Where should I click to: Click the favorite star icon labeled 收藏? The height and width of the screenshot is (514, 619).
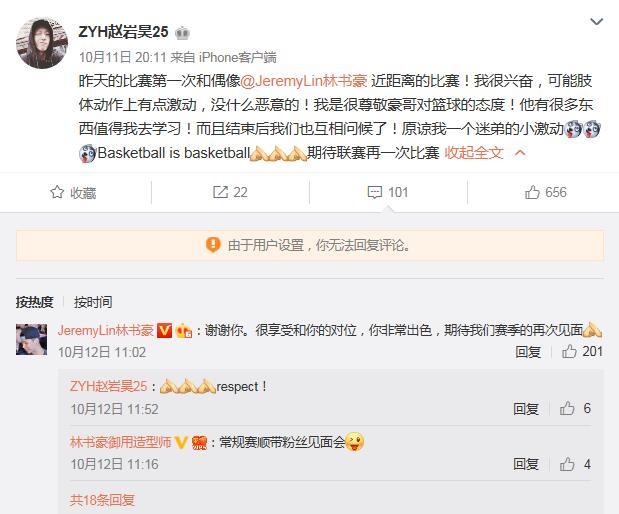click(x=57, y=192)
